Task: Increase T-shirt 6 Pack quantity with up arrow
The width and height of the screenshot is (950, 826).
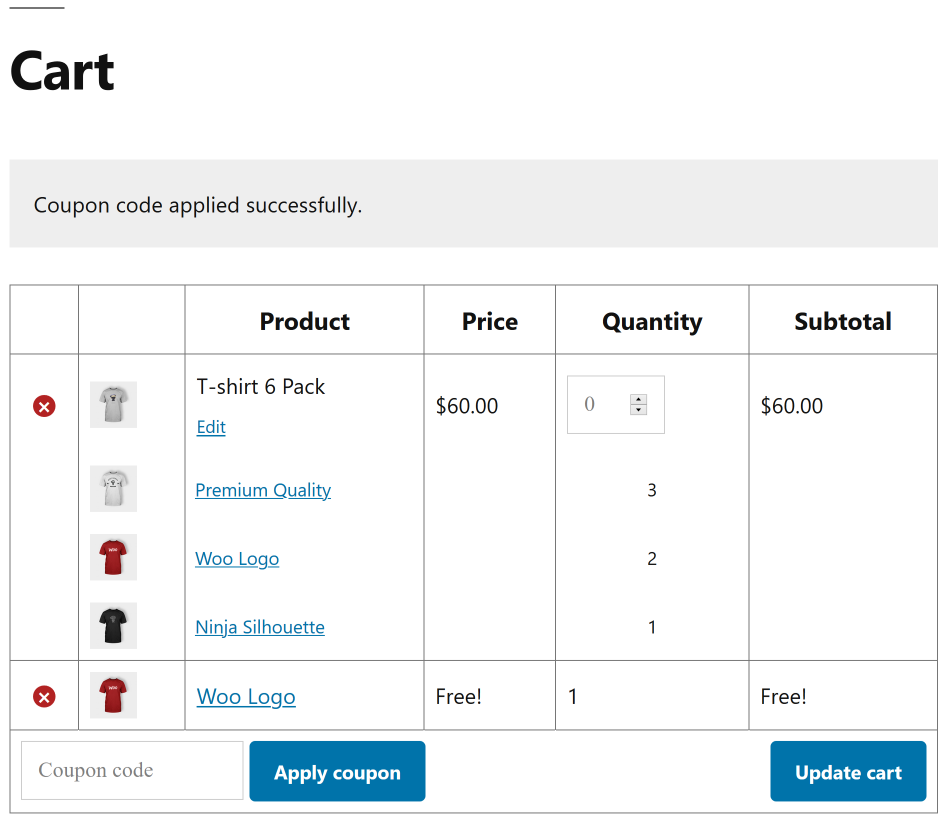Action: pyautogui.click(x=639, y=399)
